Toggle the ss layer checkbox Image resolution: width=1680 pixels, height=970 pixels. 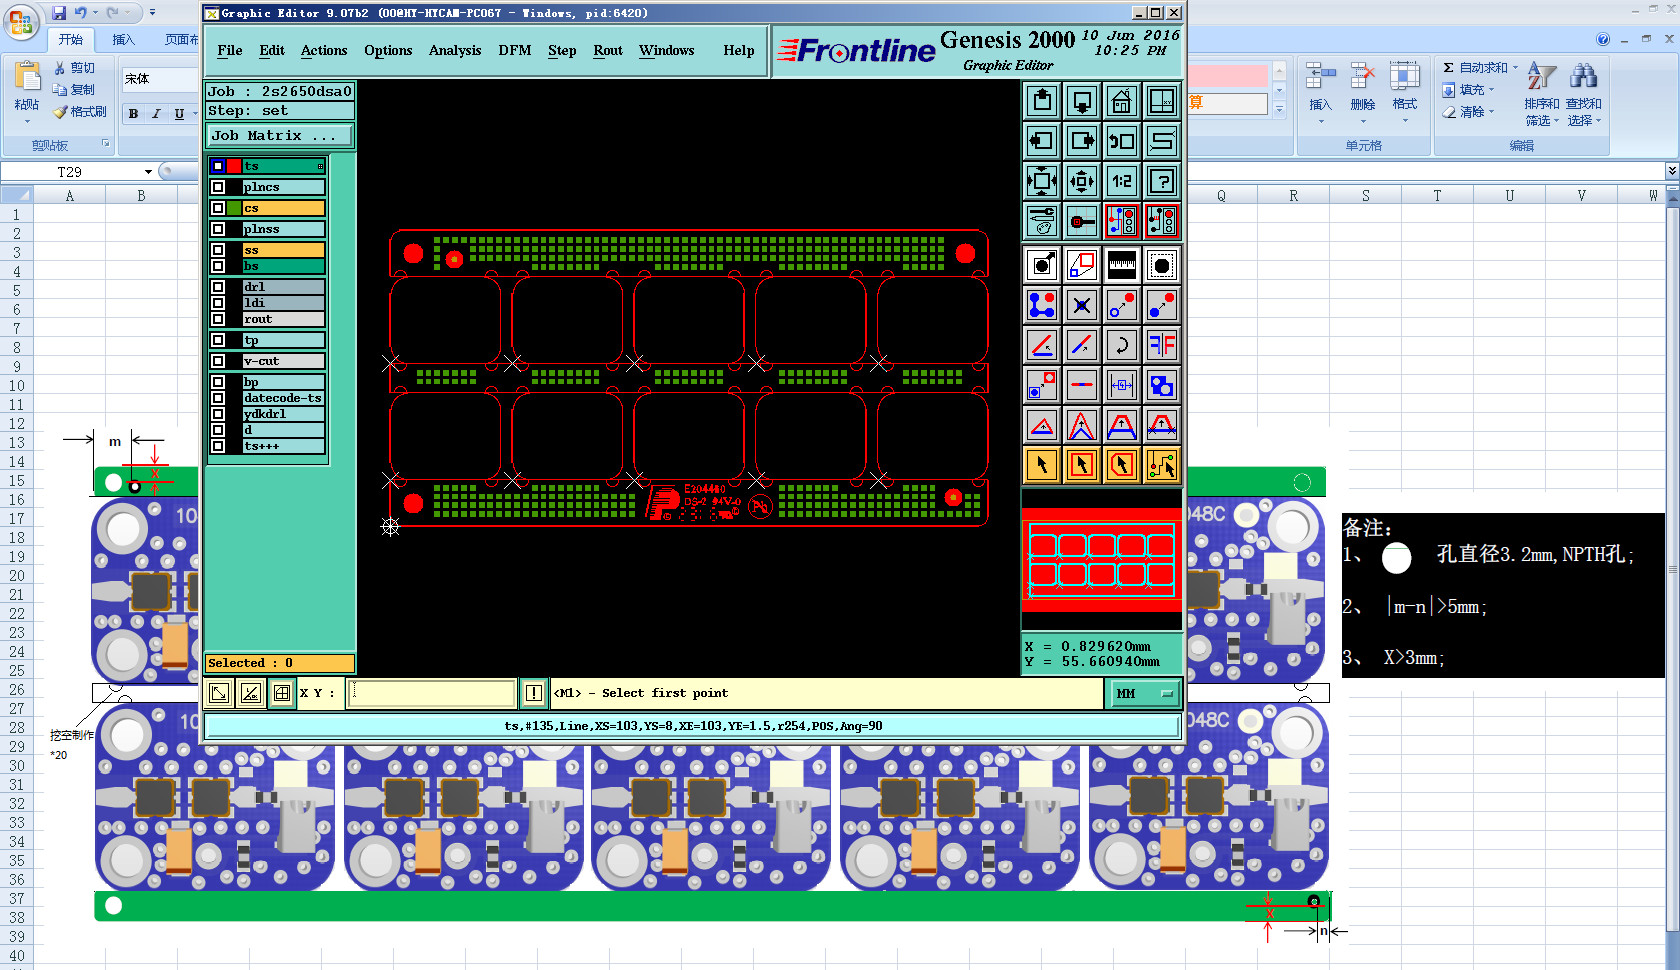point(218,250)
